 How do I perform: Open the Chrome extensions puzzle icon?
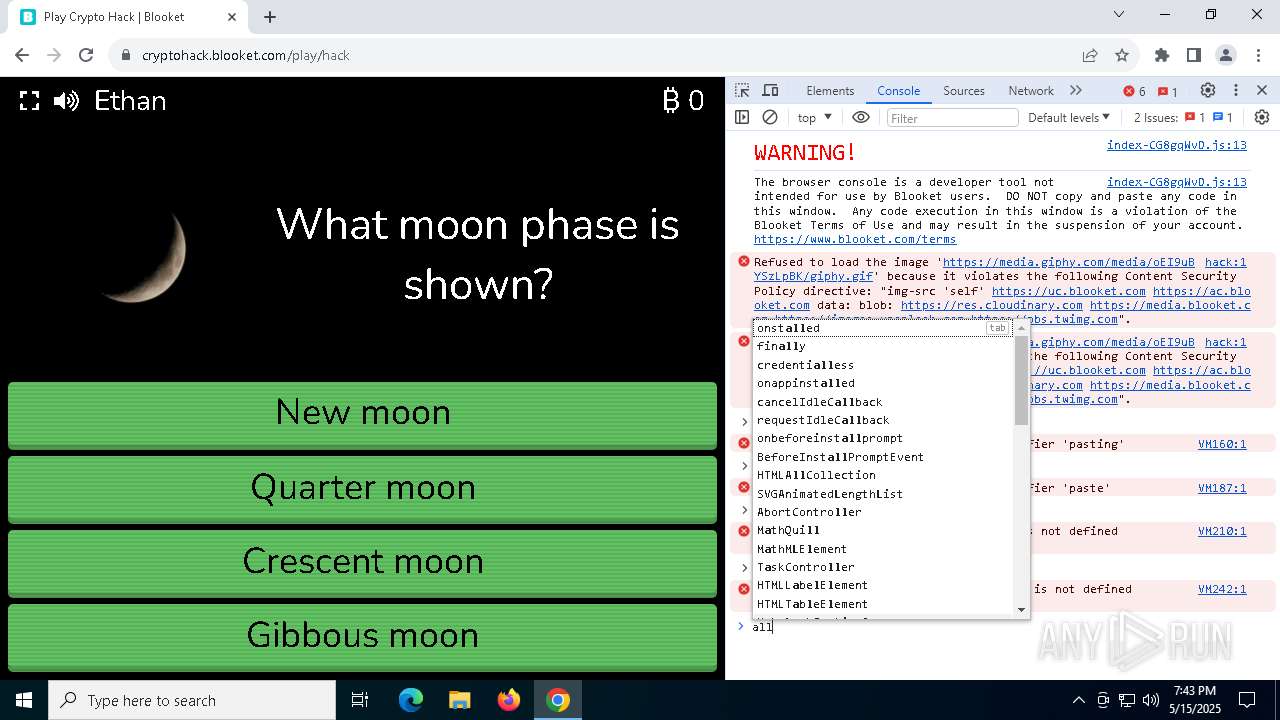coord(1162,55)
